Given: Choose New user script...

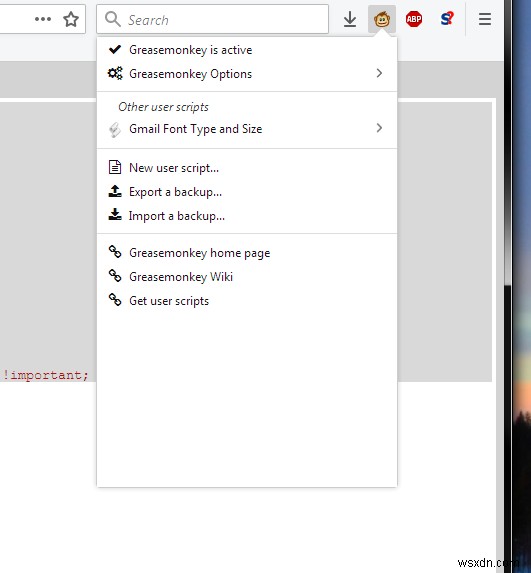Looking at the screenshot, I should point(247,168).
